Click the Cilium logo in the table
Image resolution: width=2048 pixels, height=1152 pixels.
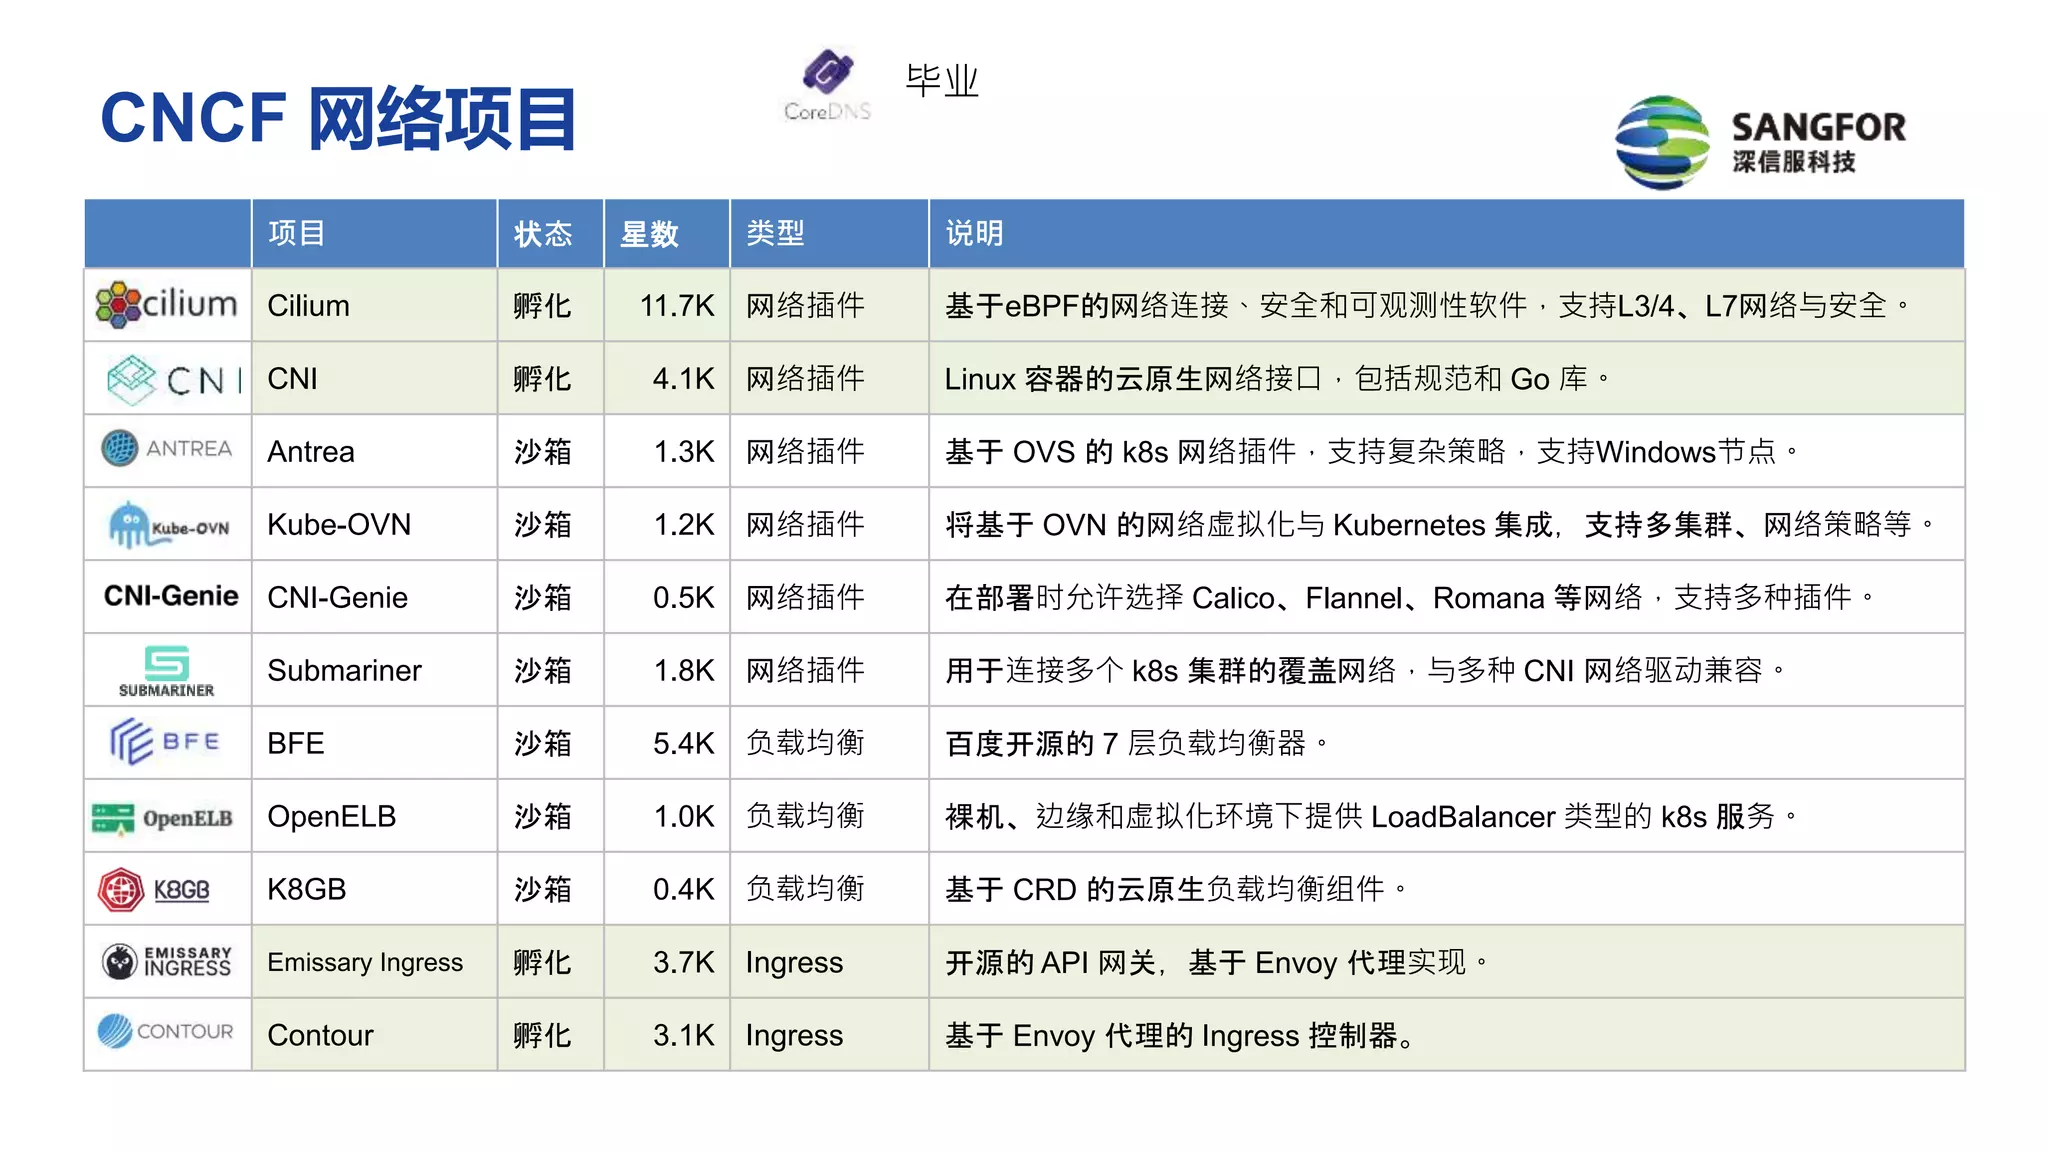(x=167, y=304)
